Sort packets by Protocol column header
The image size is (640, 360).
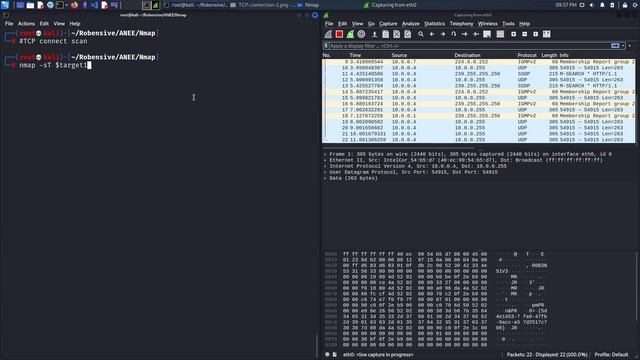click(527, 55)
